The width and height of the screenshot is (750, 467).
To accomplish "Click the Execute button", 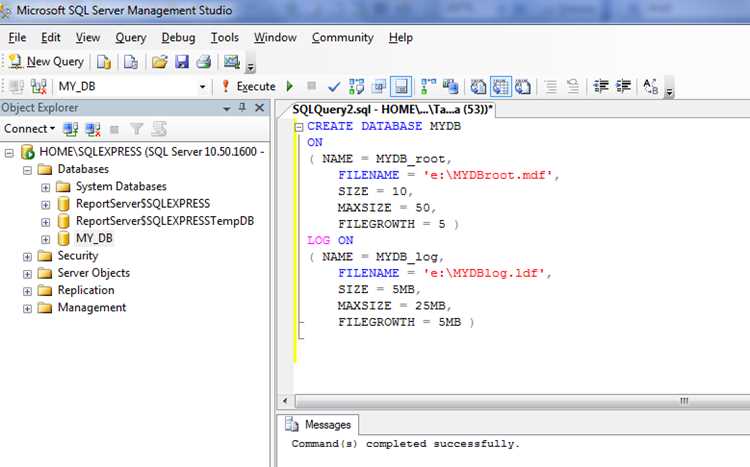I will click(x=248, y=87).
